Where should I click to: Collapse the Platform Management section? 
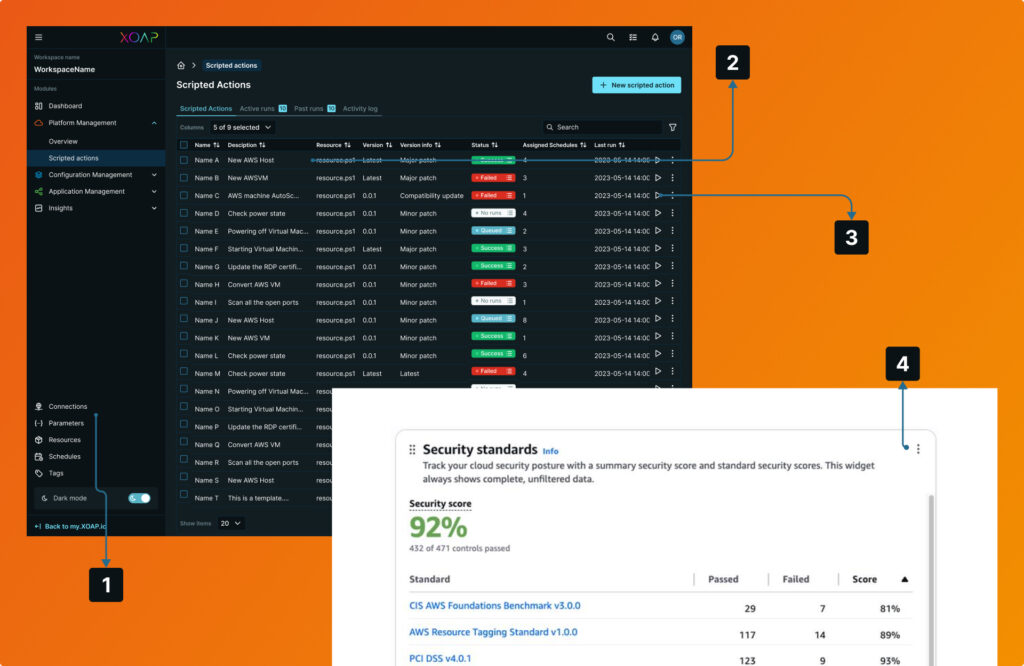pyautogui.click(x=155, y=122)
